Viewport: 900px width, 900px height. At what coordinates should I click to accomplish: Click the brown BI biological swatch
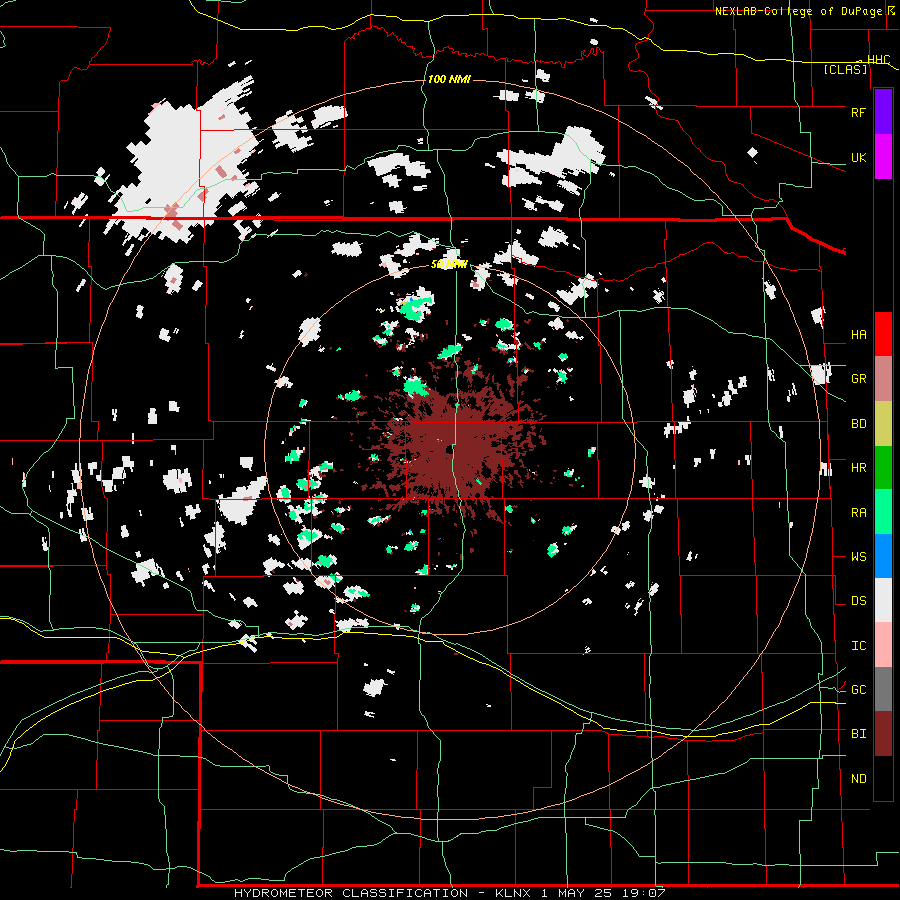pyautogui.click(x=883, y=734)
